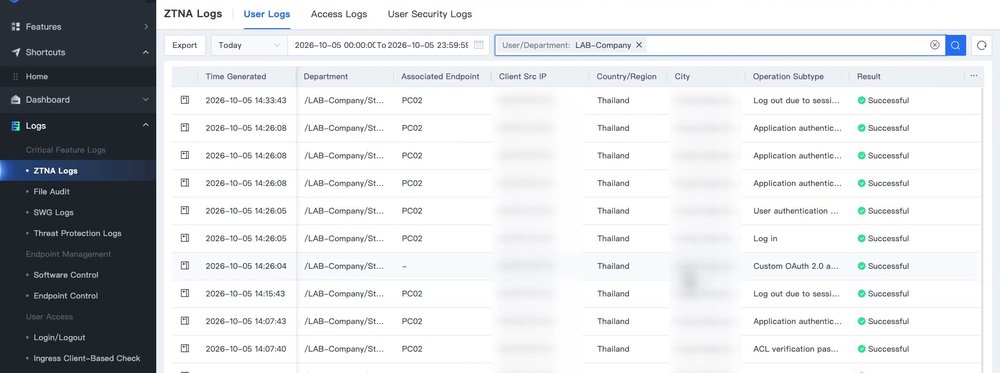
Task: Click the refresh icon beside search
Action: click(982, 45)
